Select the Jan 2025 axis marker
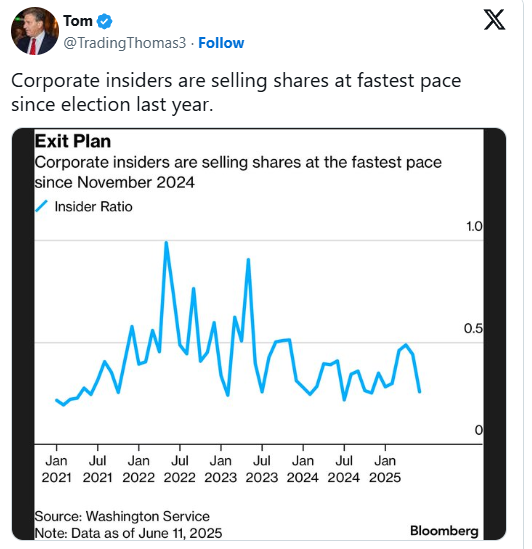The height and width of the screenshot is (549, 532). pos(385,469)
